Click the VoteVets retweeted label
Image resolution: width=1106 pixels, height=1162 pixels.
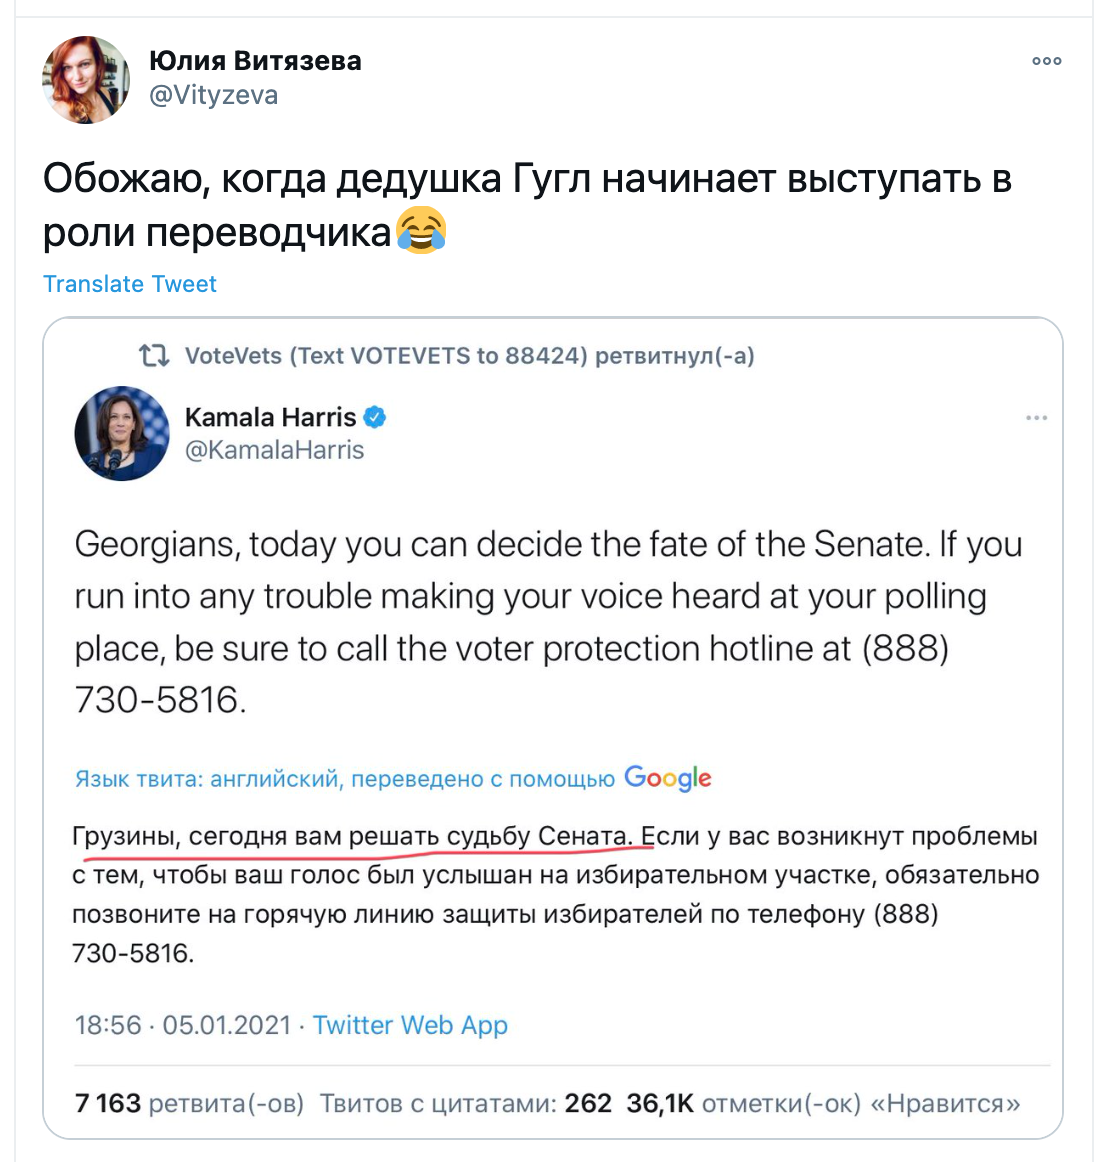click(x=469, y=356)
